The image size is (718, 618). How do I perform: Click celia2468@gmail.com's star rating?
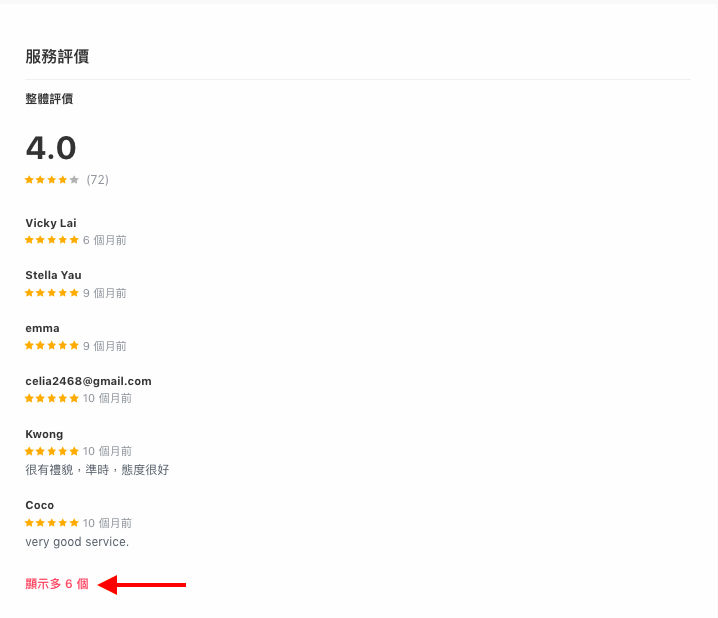click(x=52, y=398)
